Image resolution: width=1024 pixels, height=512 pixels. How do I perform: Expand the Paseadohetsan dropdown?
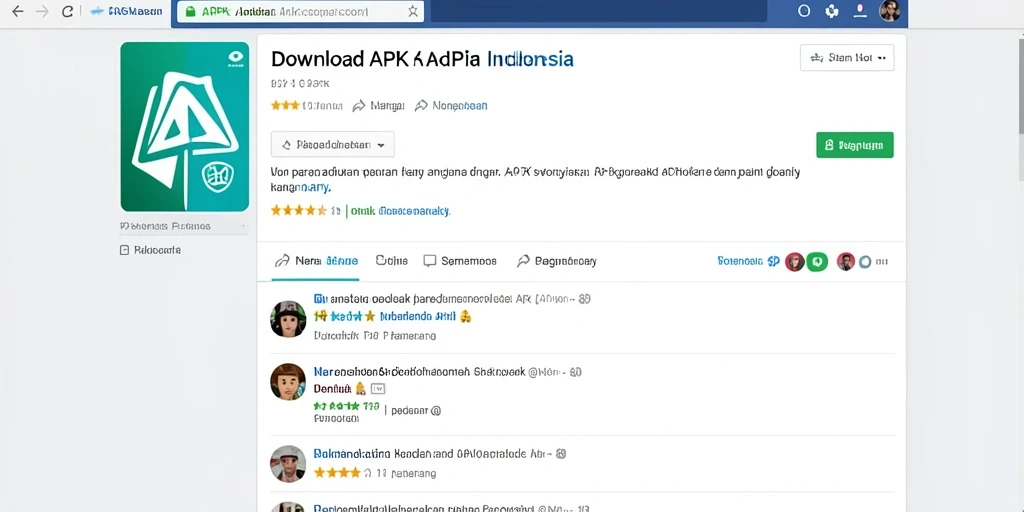pyautogui.click(x=333, y=144)
